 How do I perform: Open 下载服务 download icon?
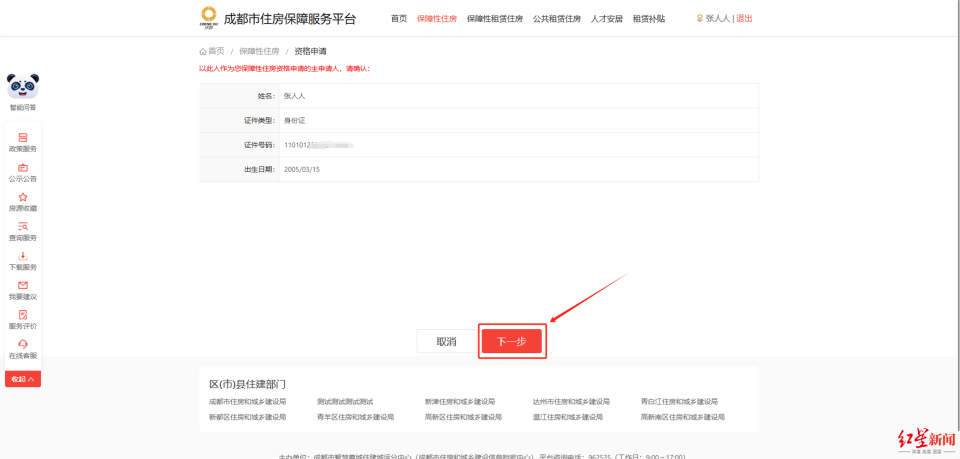point(23,256)
